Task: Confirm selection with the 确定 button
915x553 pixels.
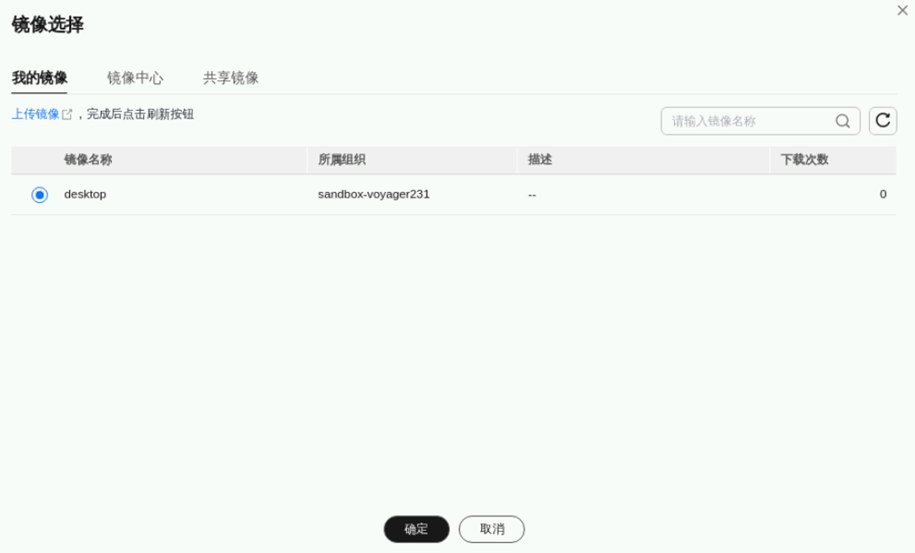Action: [x=416, y=529]
